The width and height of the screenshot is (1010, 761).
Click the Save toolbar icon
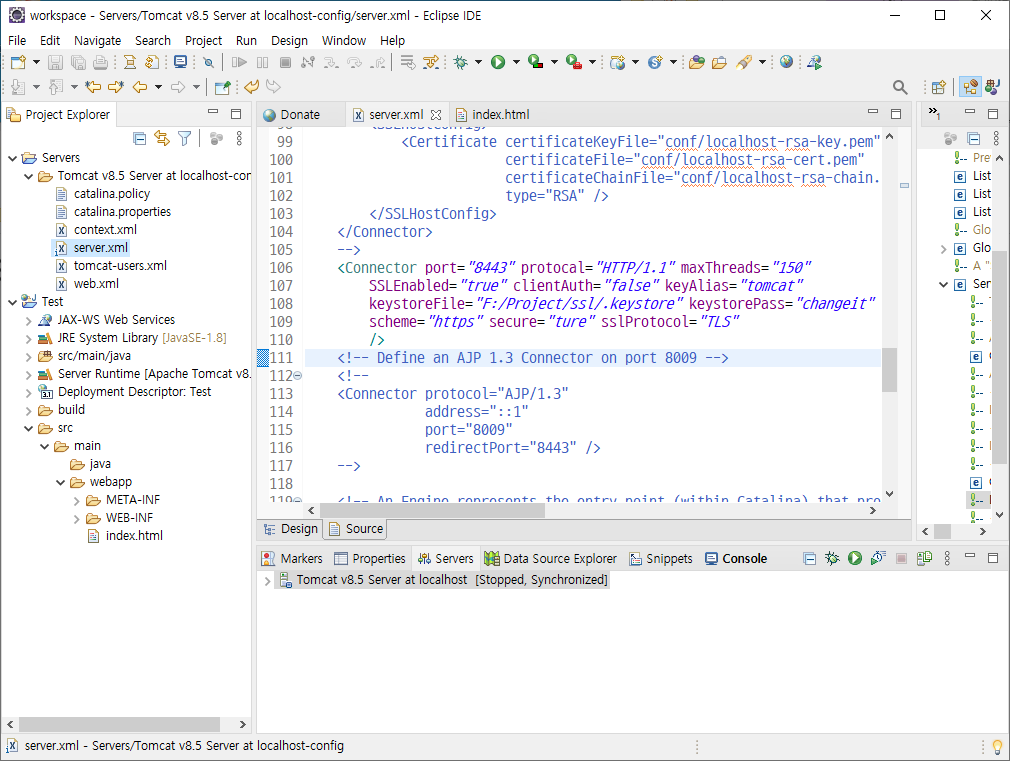[55, 63]
